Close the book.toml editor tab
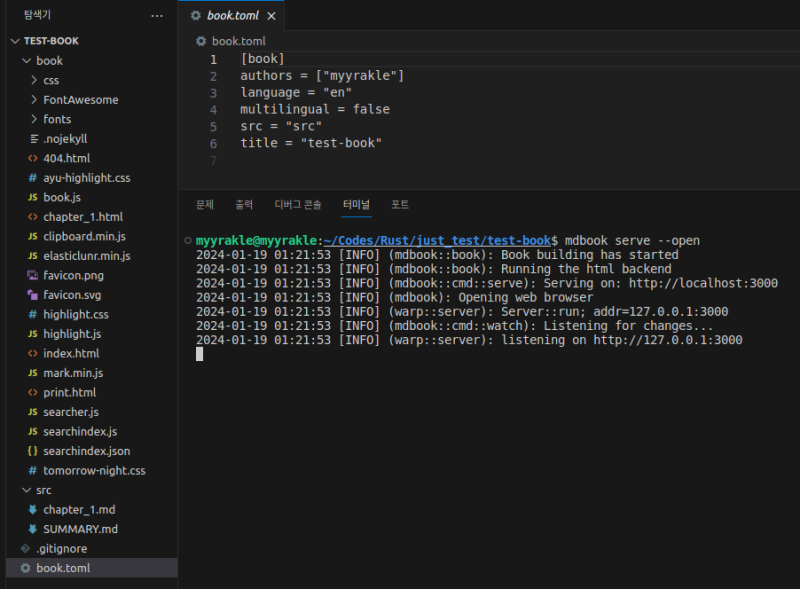The width and height of the screenshot is (800, 589). [271, 16]
